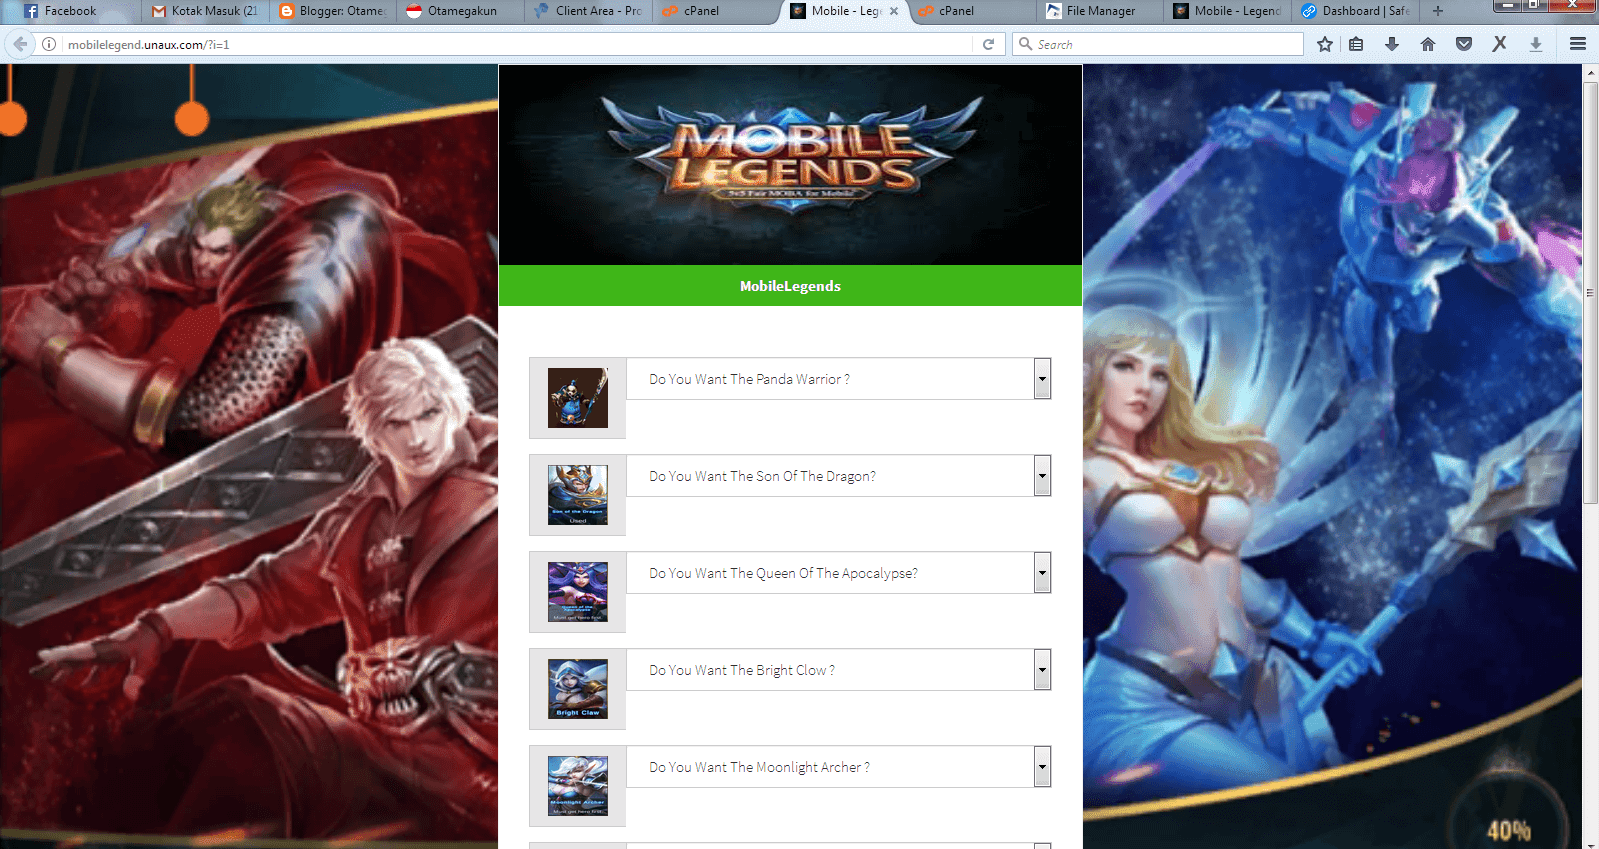Screen dimensions: 1599x849
Task: Open the Son Of The Dragon dropdown
Action: coord(838,476)
